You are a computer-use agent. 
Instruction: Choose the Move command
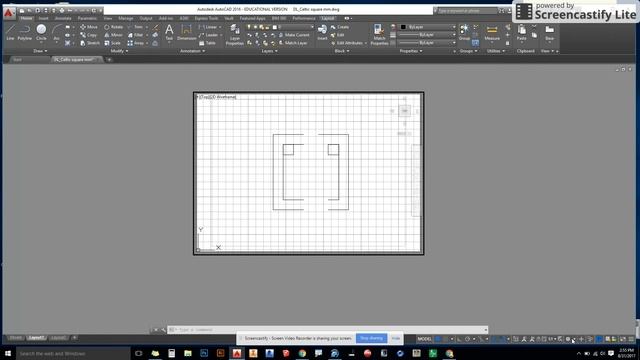(x=89, y=27)
